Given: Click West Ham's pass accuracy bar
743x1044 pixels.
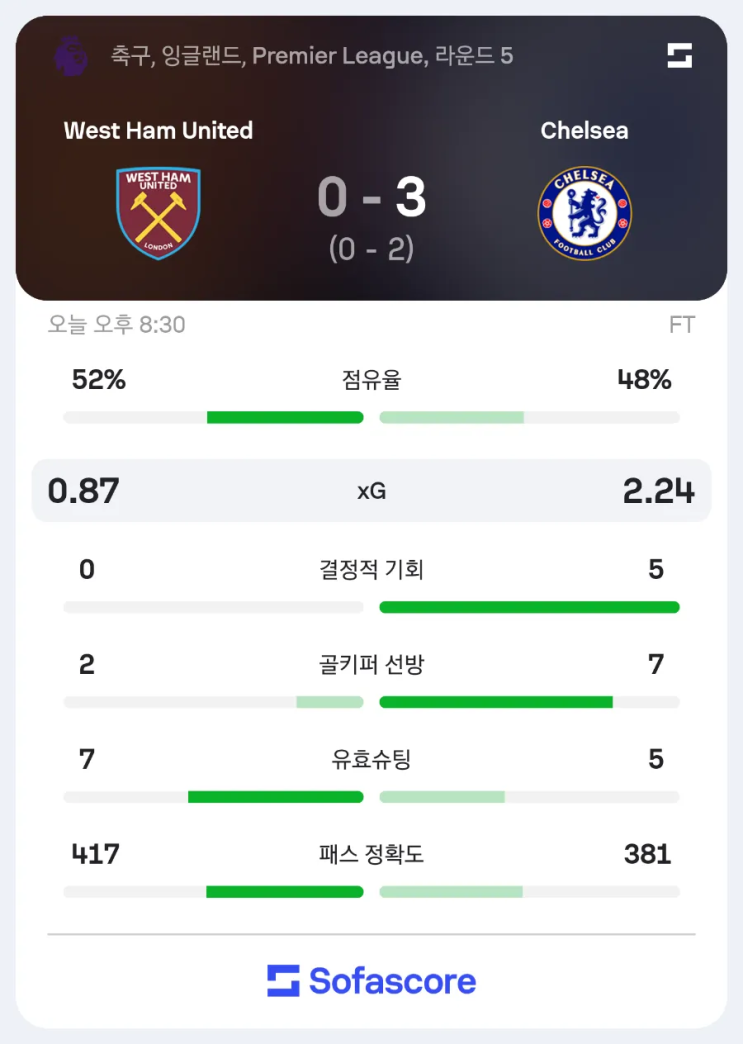Looking at the screenshot, I should pyautogui.click(x=285, y=892).
